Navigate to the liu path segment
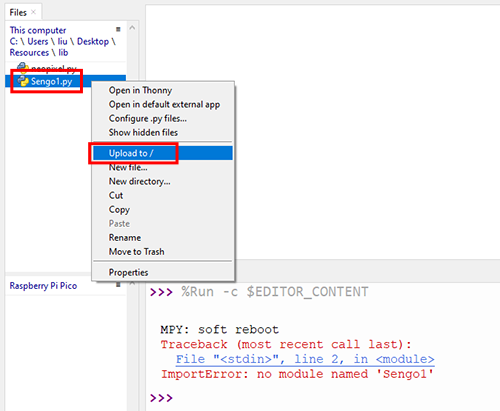Screen dimensions: 500x411 (x=62, y=41)
